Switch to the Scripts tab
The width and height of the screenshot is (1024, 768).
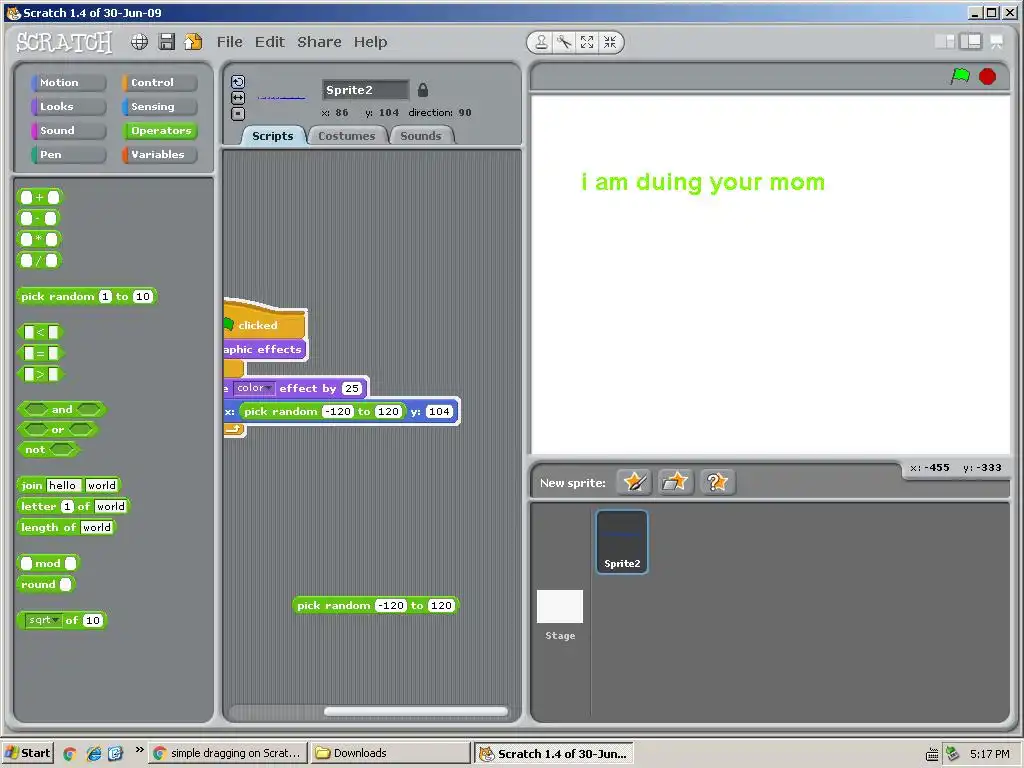272,136
